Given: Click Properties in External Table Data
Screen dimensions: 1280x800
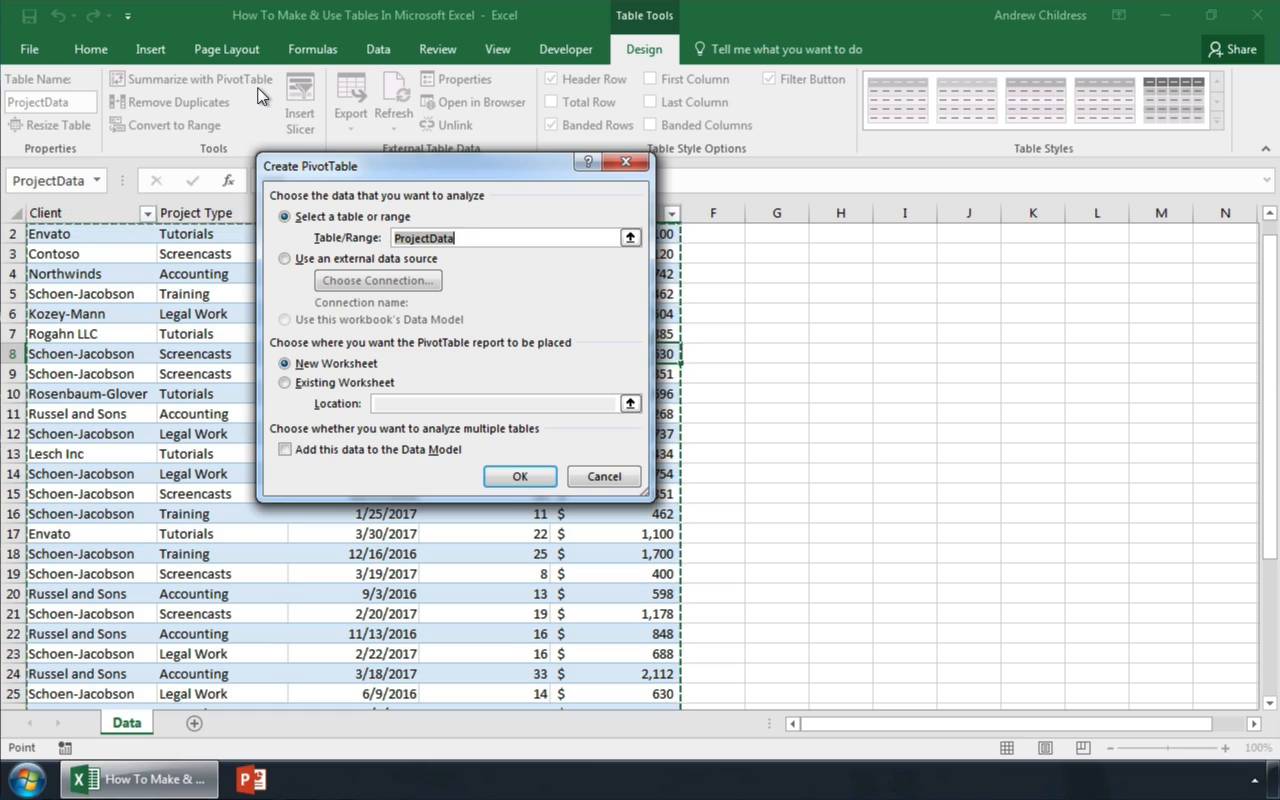Looking at the screenshot, I should click(x=456, y=79).
